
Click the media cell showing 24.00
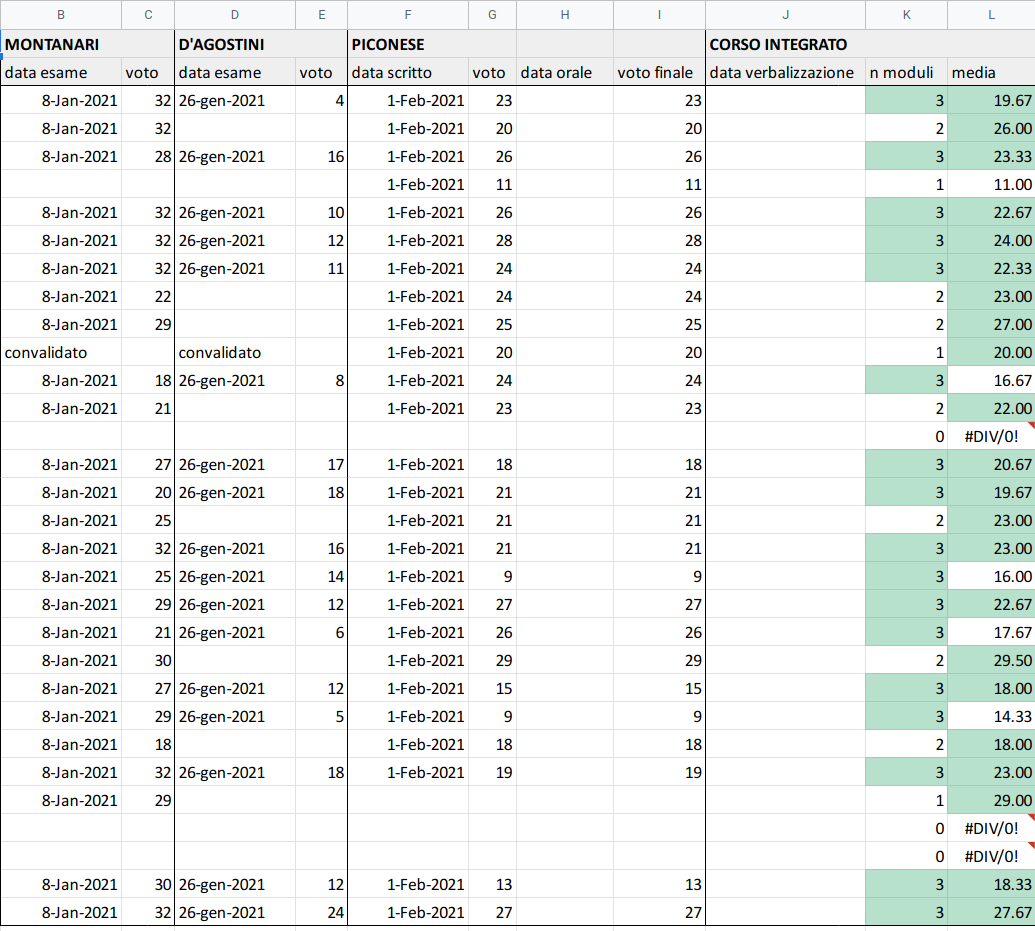(x=991, y=240)
